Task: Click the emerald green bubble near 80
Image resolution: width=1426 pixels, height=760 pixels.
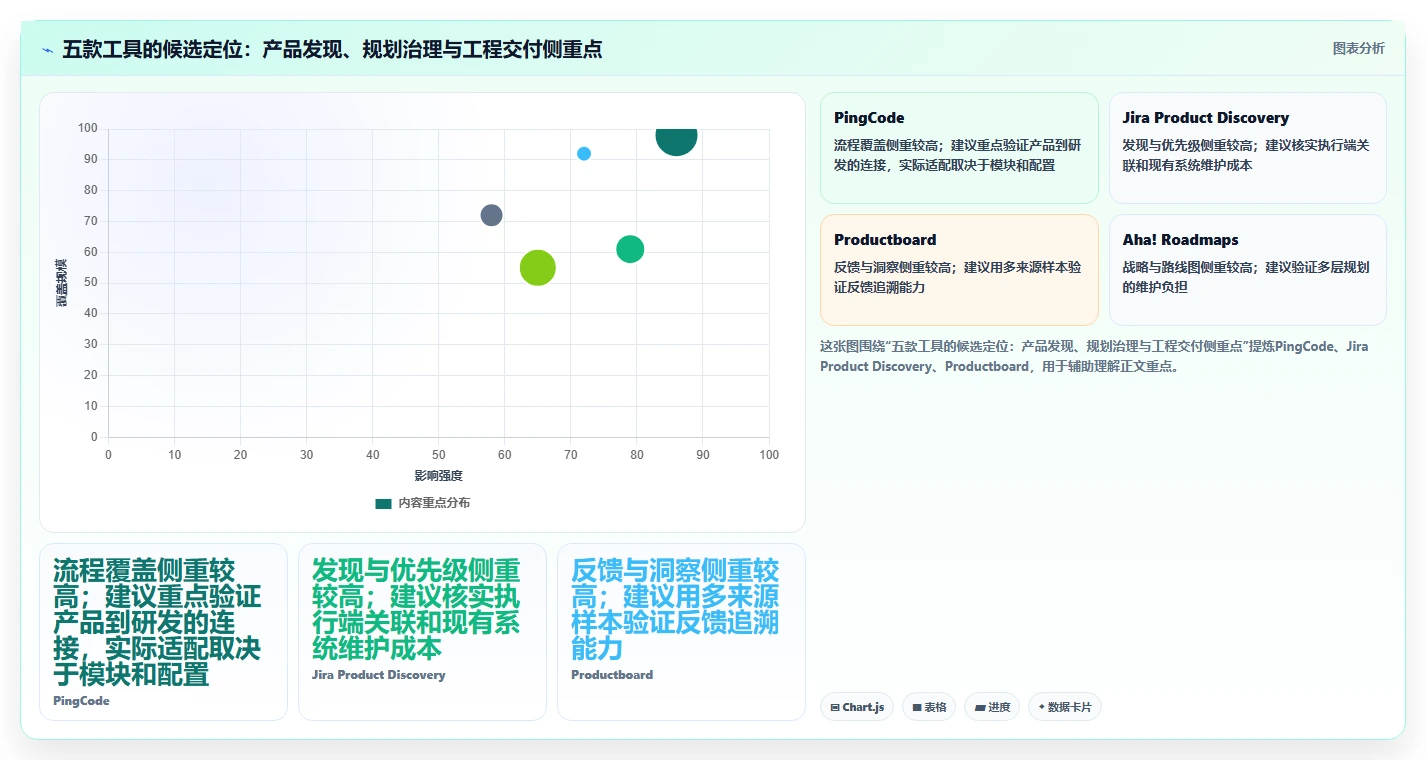Action: (630, 249)
